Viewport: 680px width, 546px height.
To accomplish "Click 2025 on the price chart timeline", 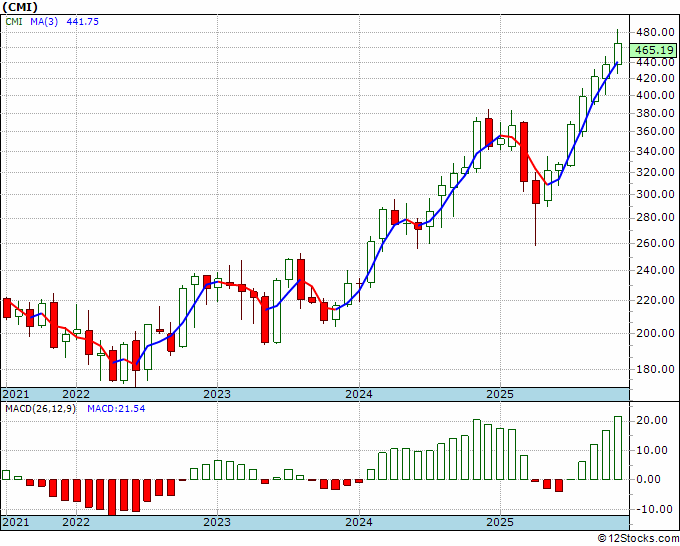I will [x=500, y=394].
